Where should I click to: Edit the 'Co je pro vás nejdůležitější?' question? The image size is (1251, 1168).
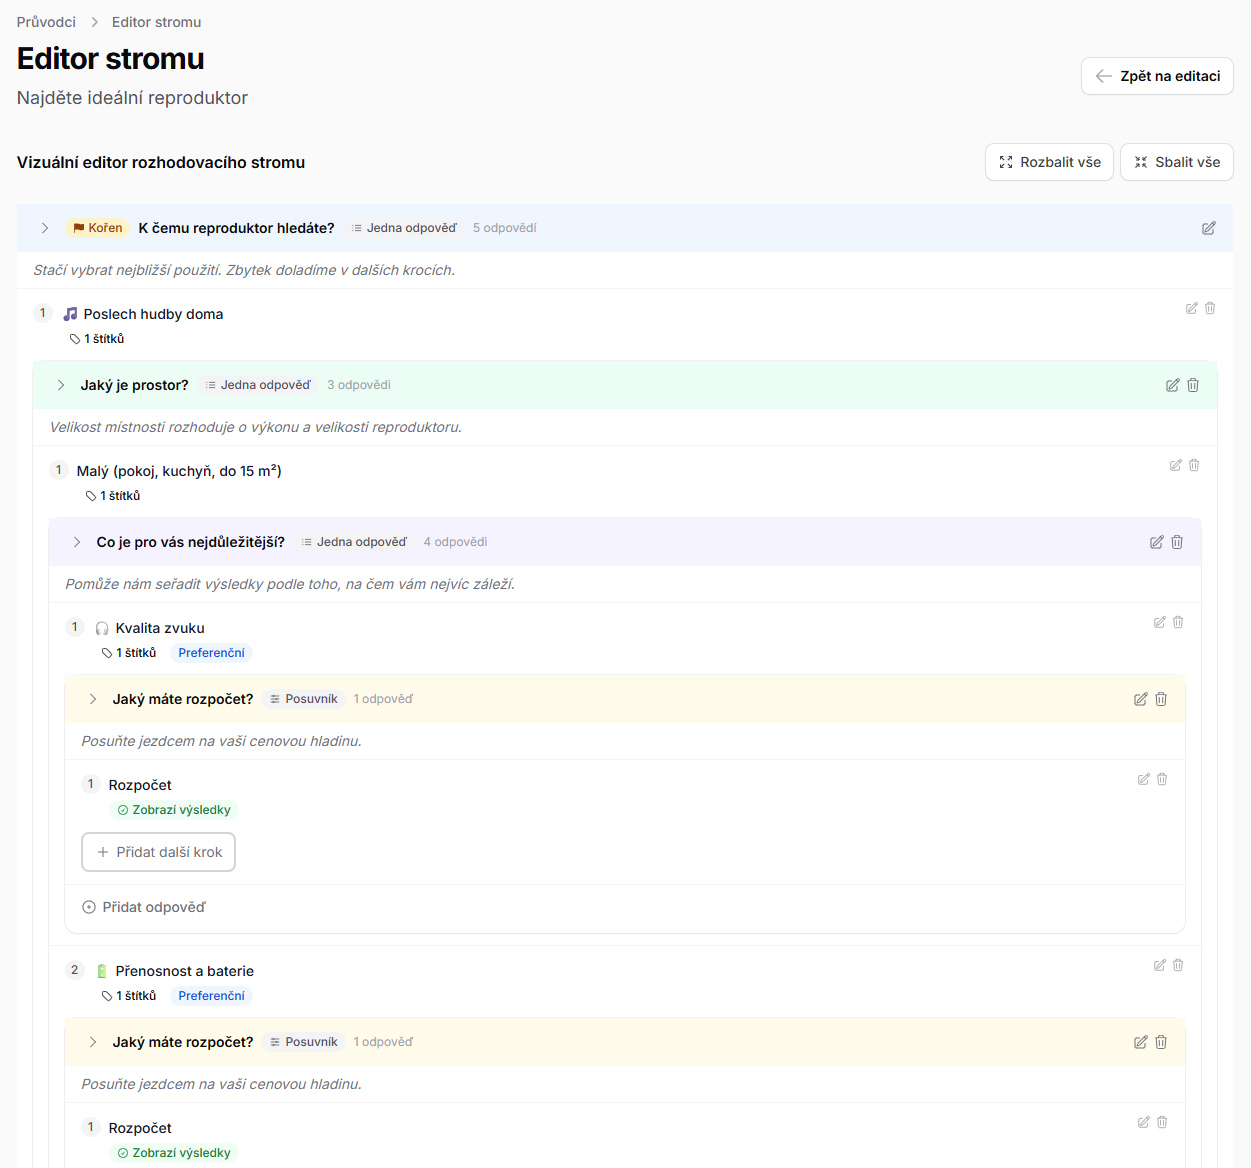[1157, 542]
